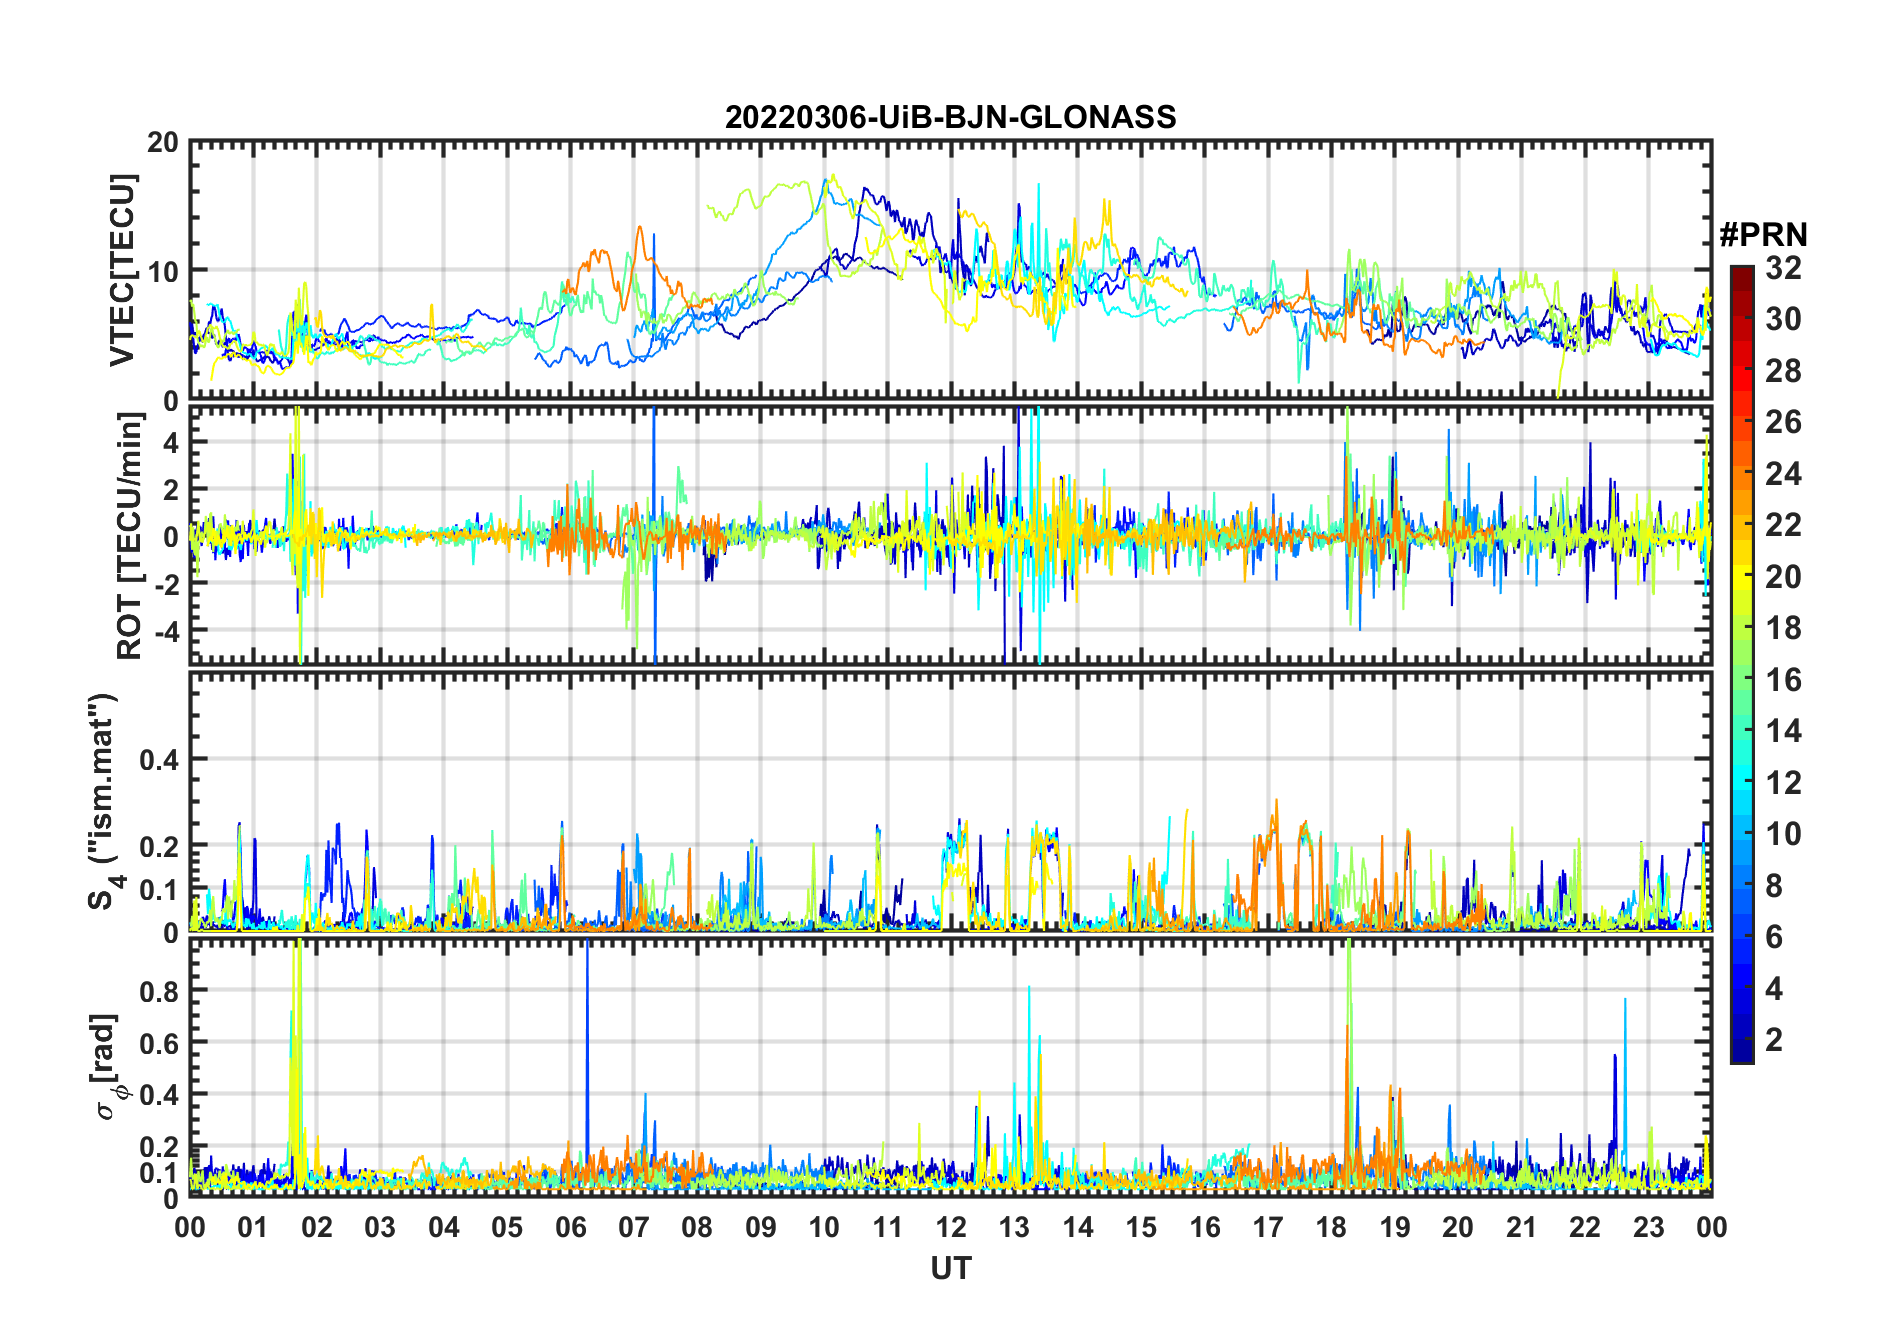Select the 20 tick on the VTEC axis

point(163,143)
